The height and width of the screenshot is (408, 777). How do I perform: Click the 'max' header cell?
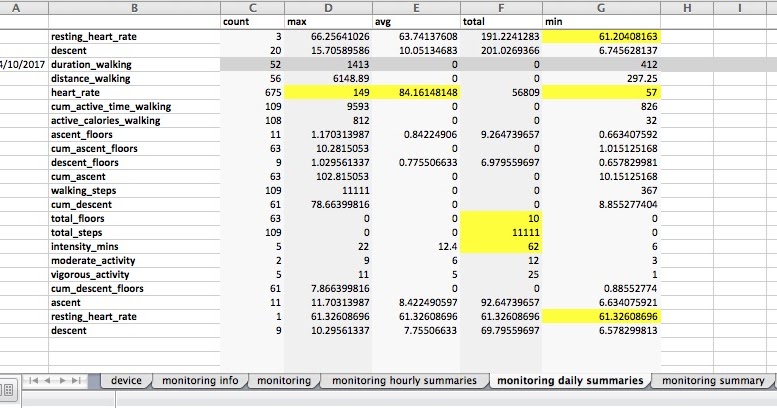328,22
